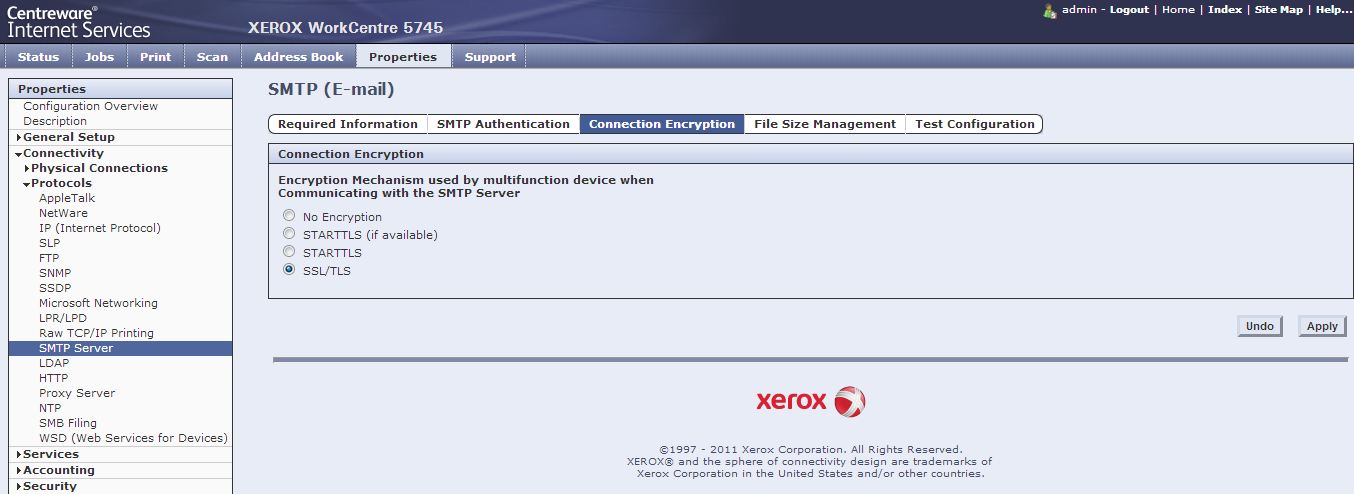Click the Centreware Internet Services logo text

(79, 21)
